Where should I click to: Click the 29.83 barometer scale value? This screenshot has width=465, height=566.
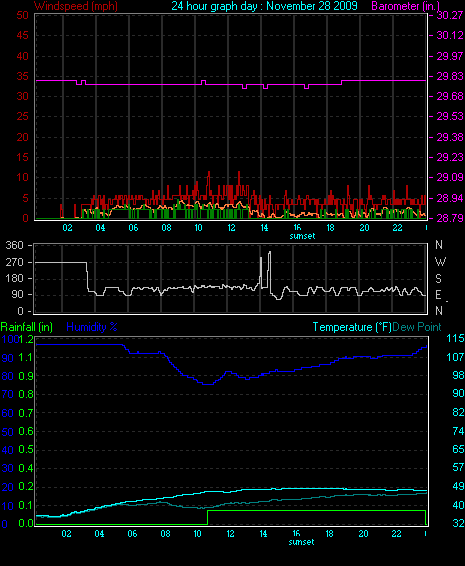tap(450, 76)
